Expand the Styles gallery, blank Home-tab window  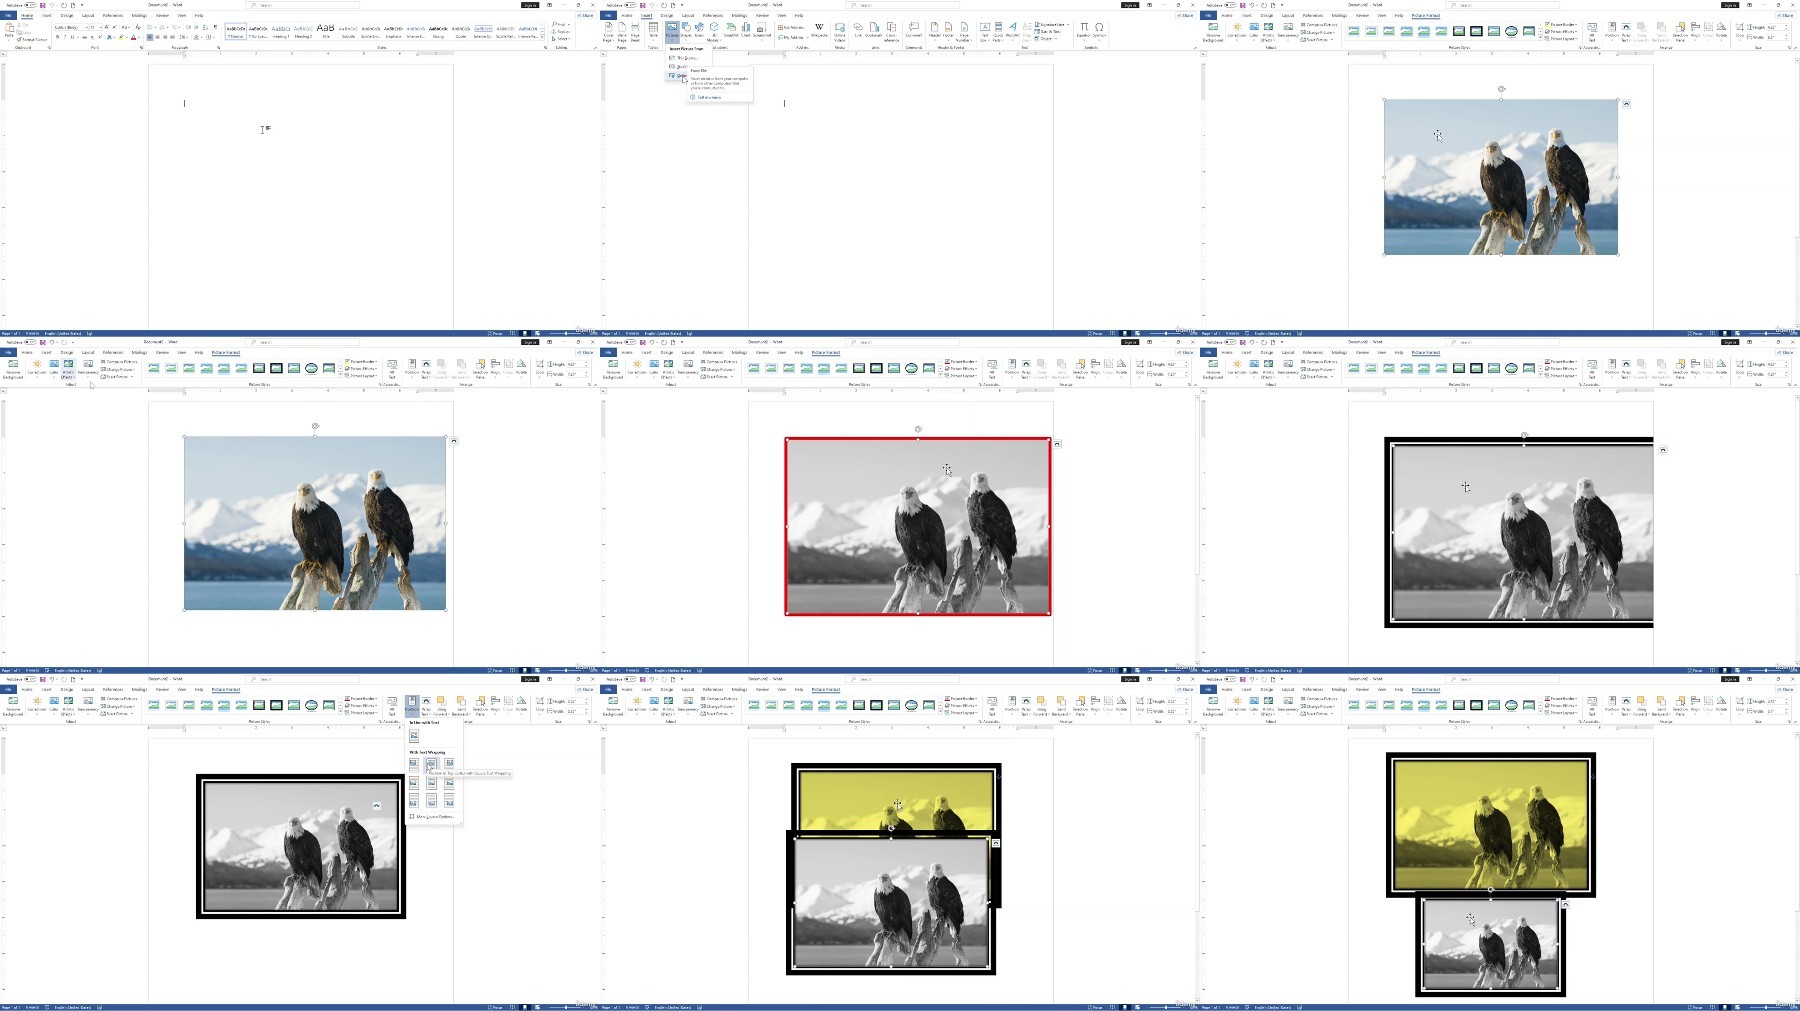click(542, 37)
